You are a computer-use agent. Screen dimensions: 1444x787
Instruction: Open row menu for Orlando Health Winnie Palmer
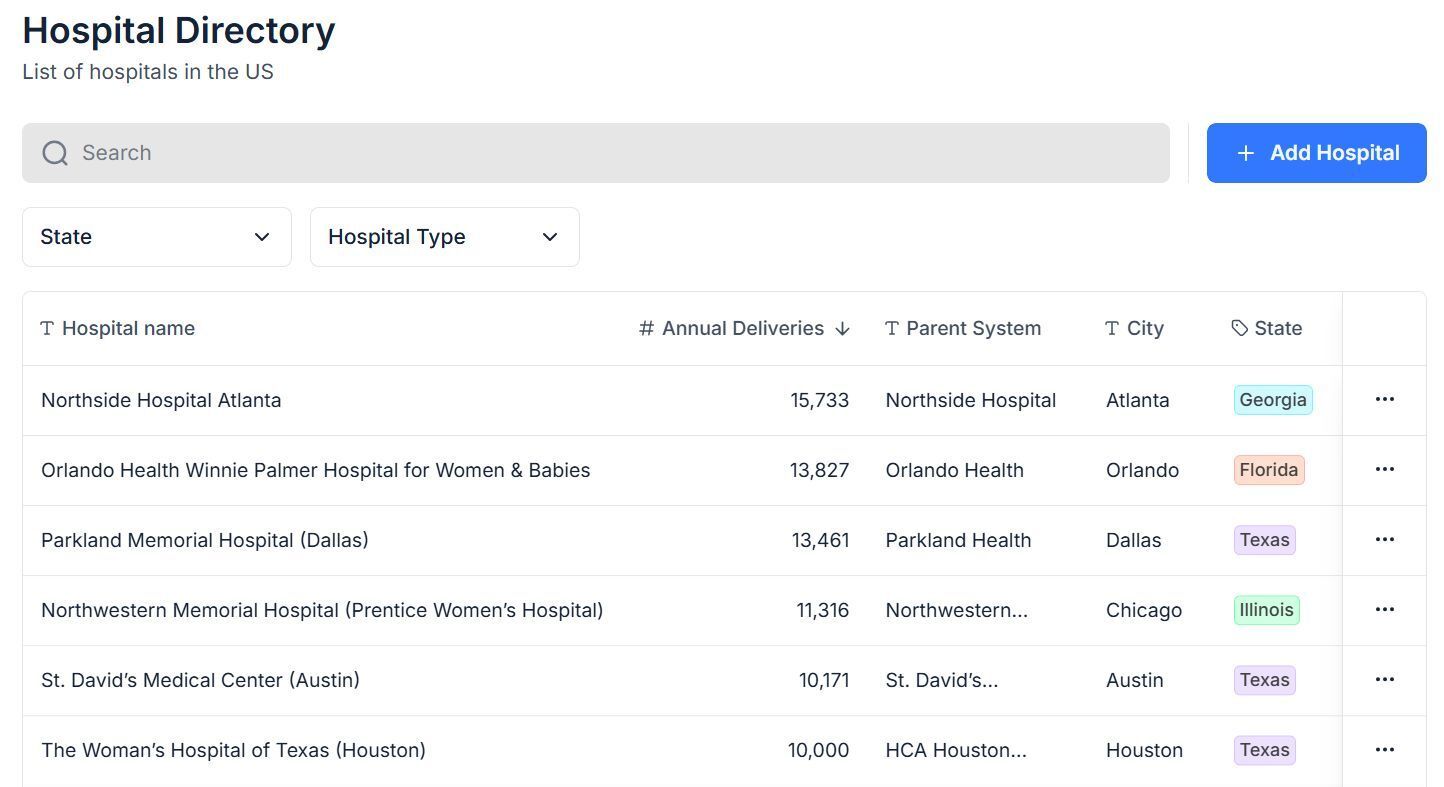(x=1384, y=470)
